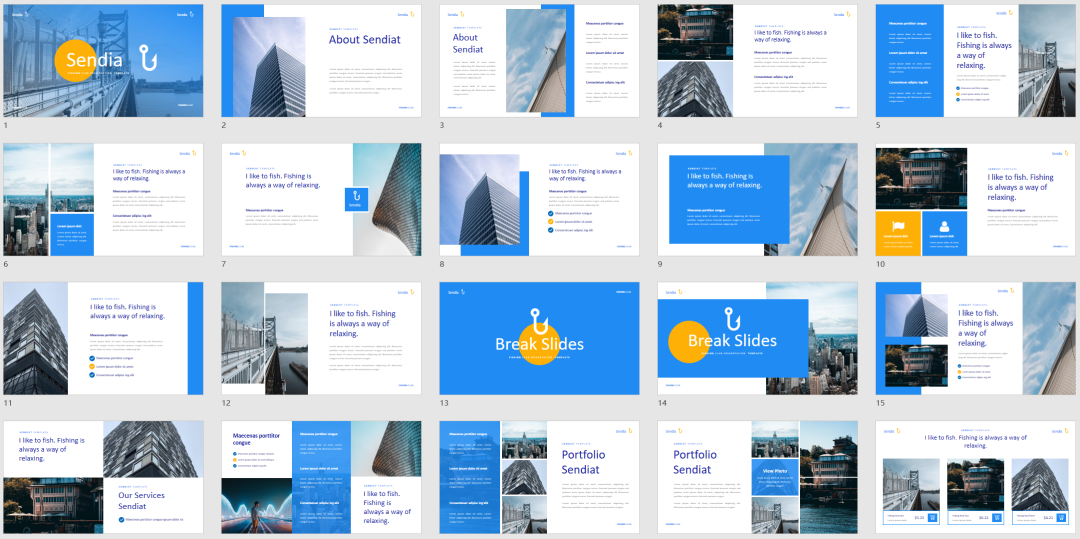Select slide 17 with the neon tunnel photo
This screenshot has width=1080, height=539.
[321, 477]
